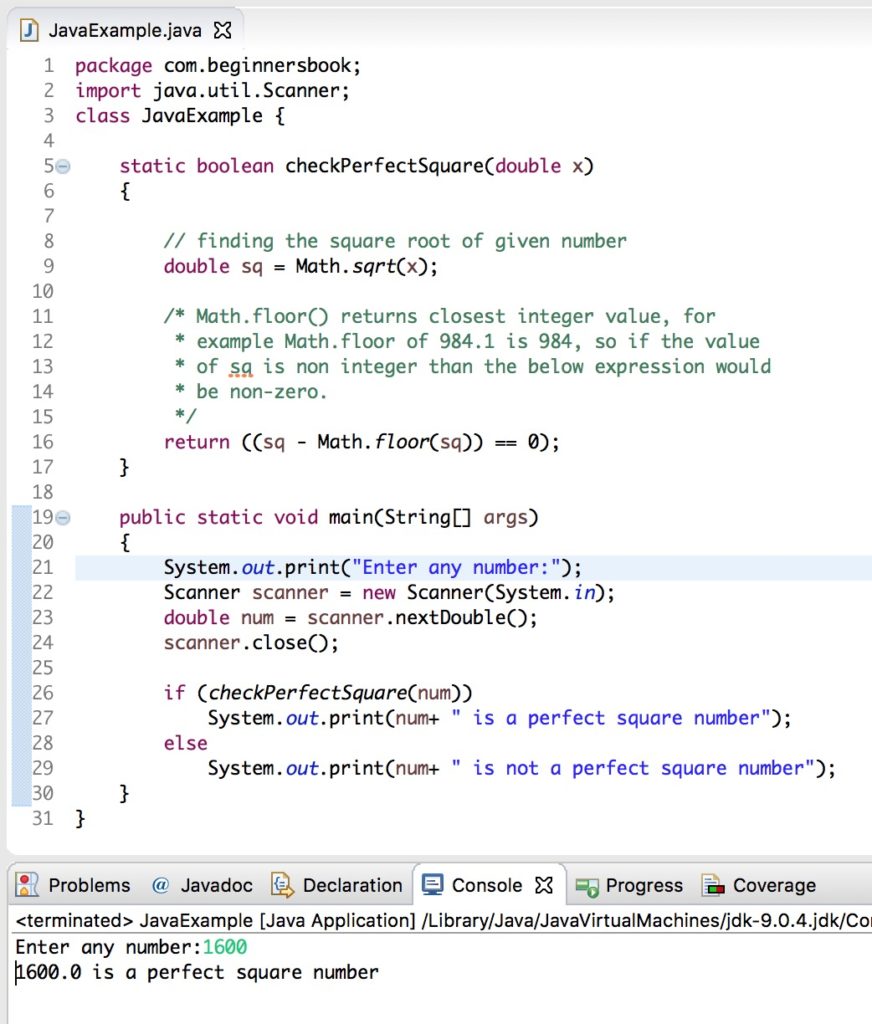Click the Coverage view icon

[x=713, y=885]
